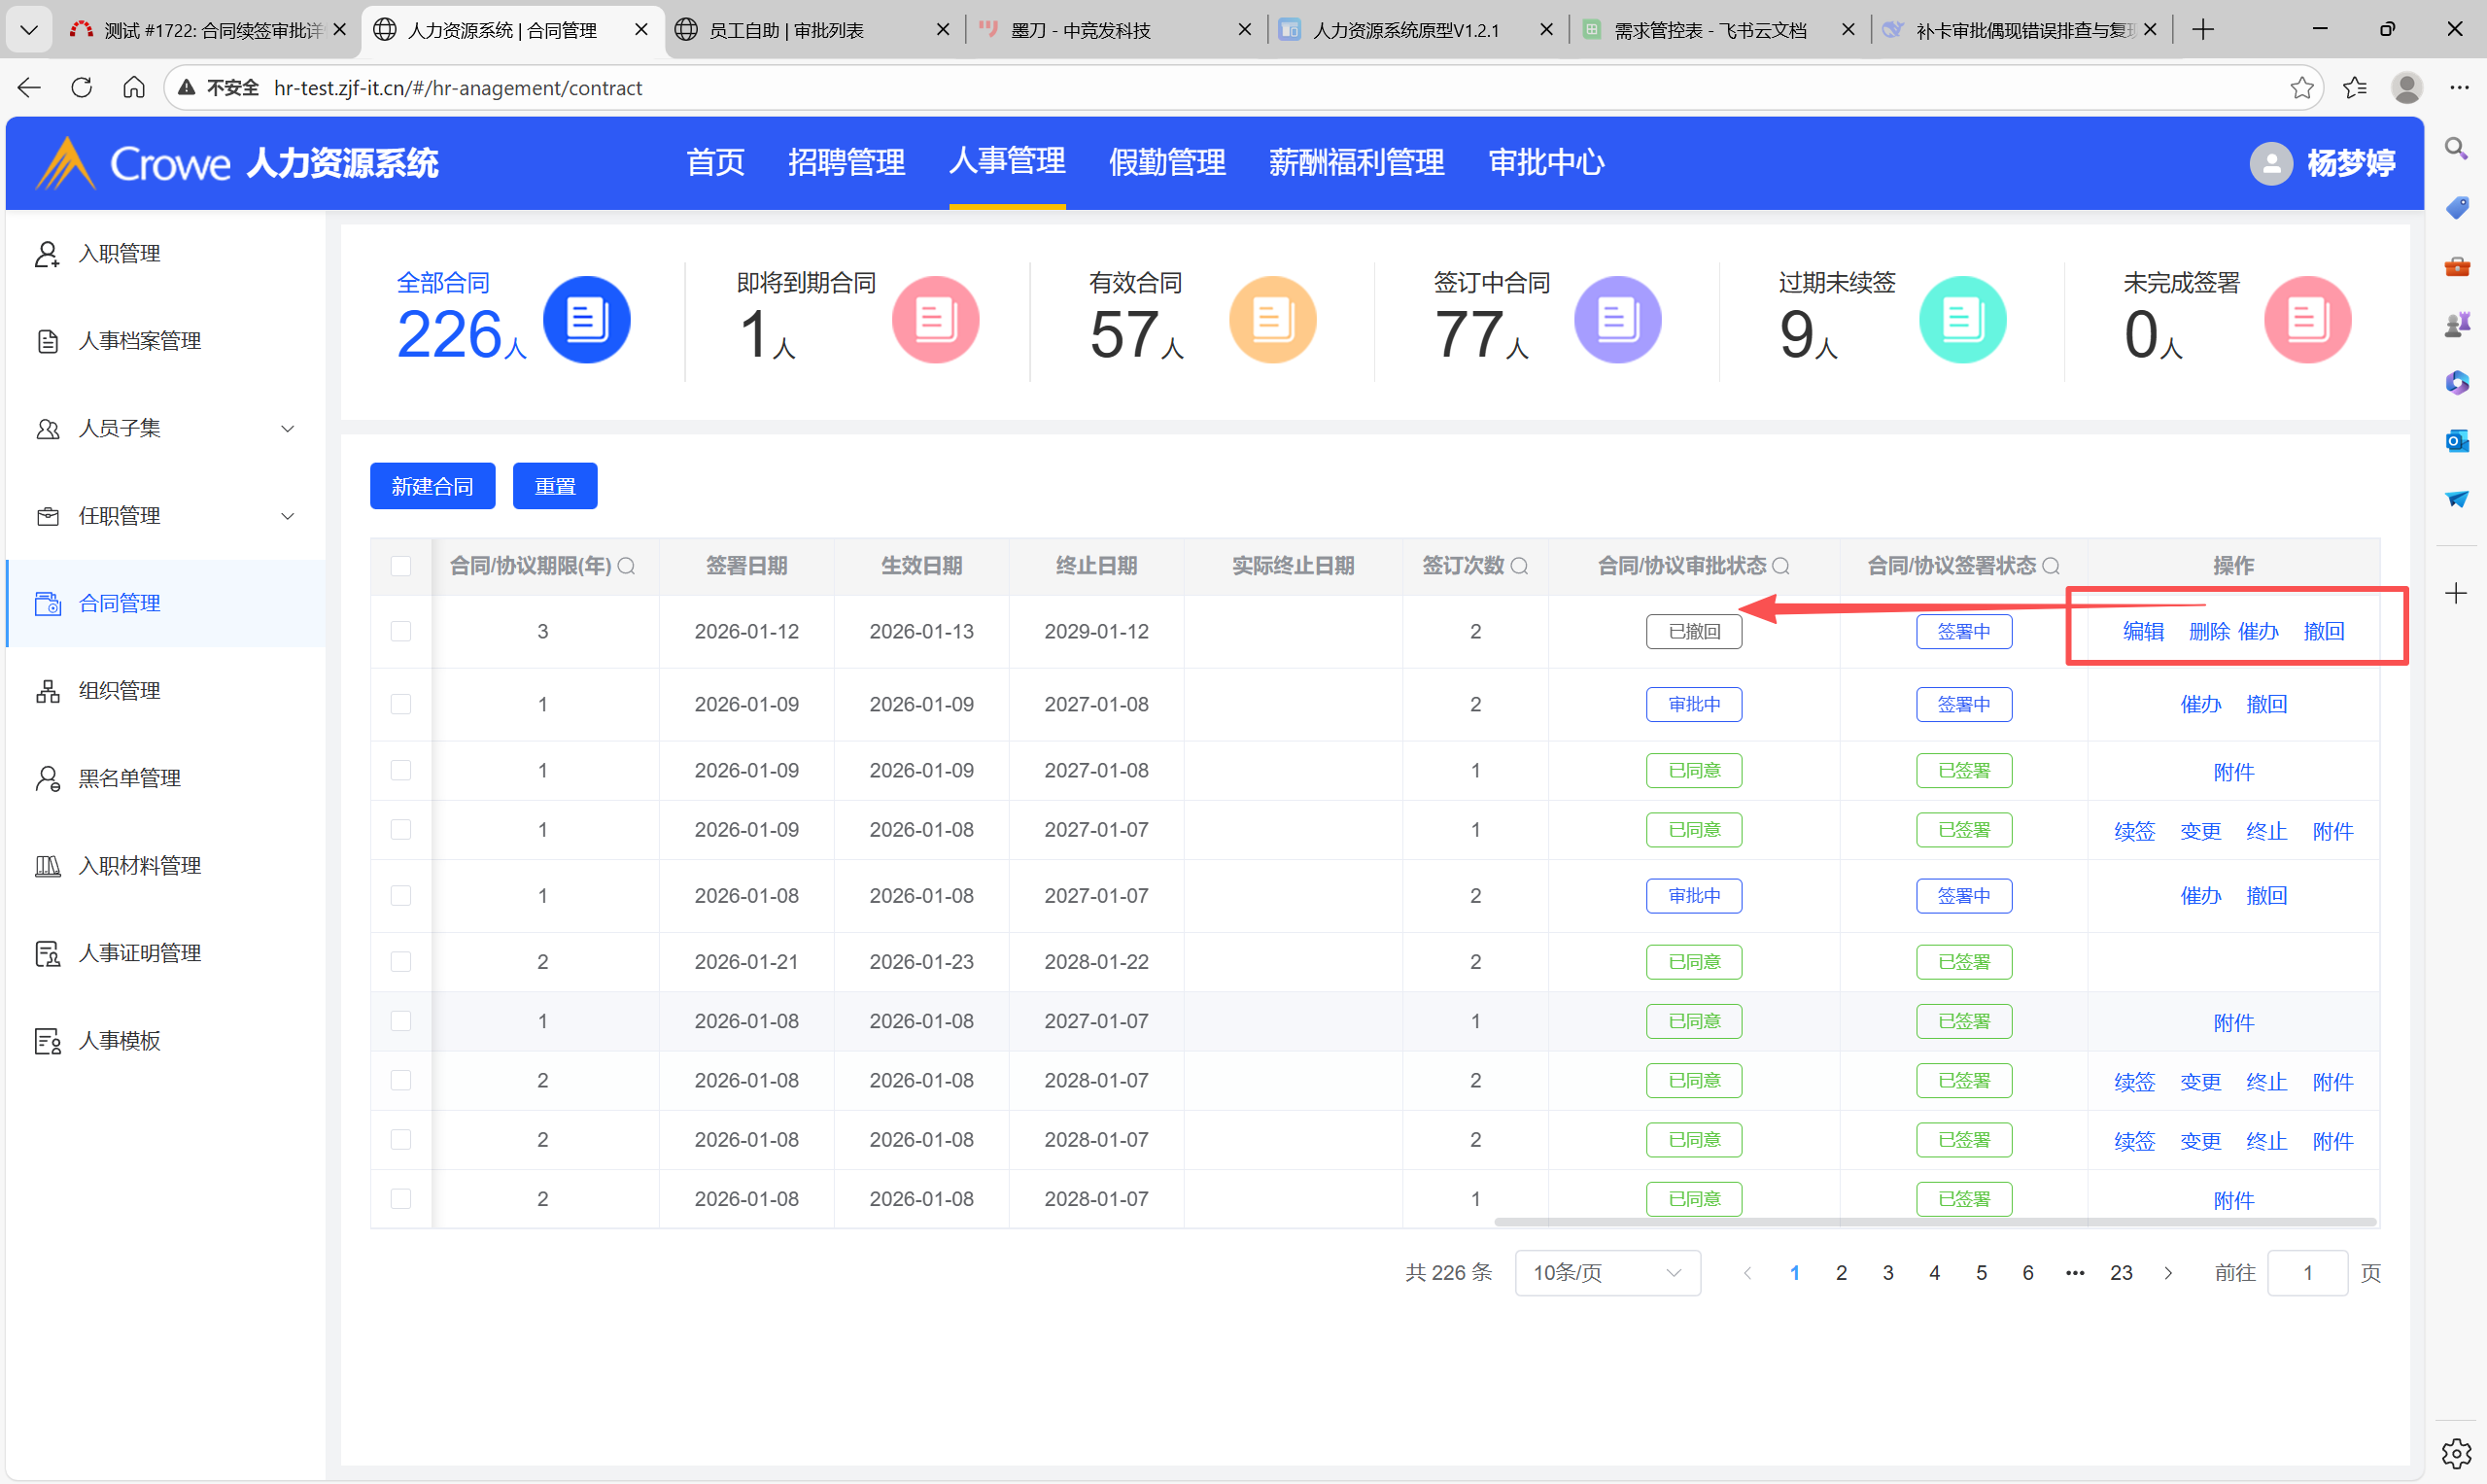Switch to 薪酬福利管理 in top navigation

[1356, 163]
